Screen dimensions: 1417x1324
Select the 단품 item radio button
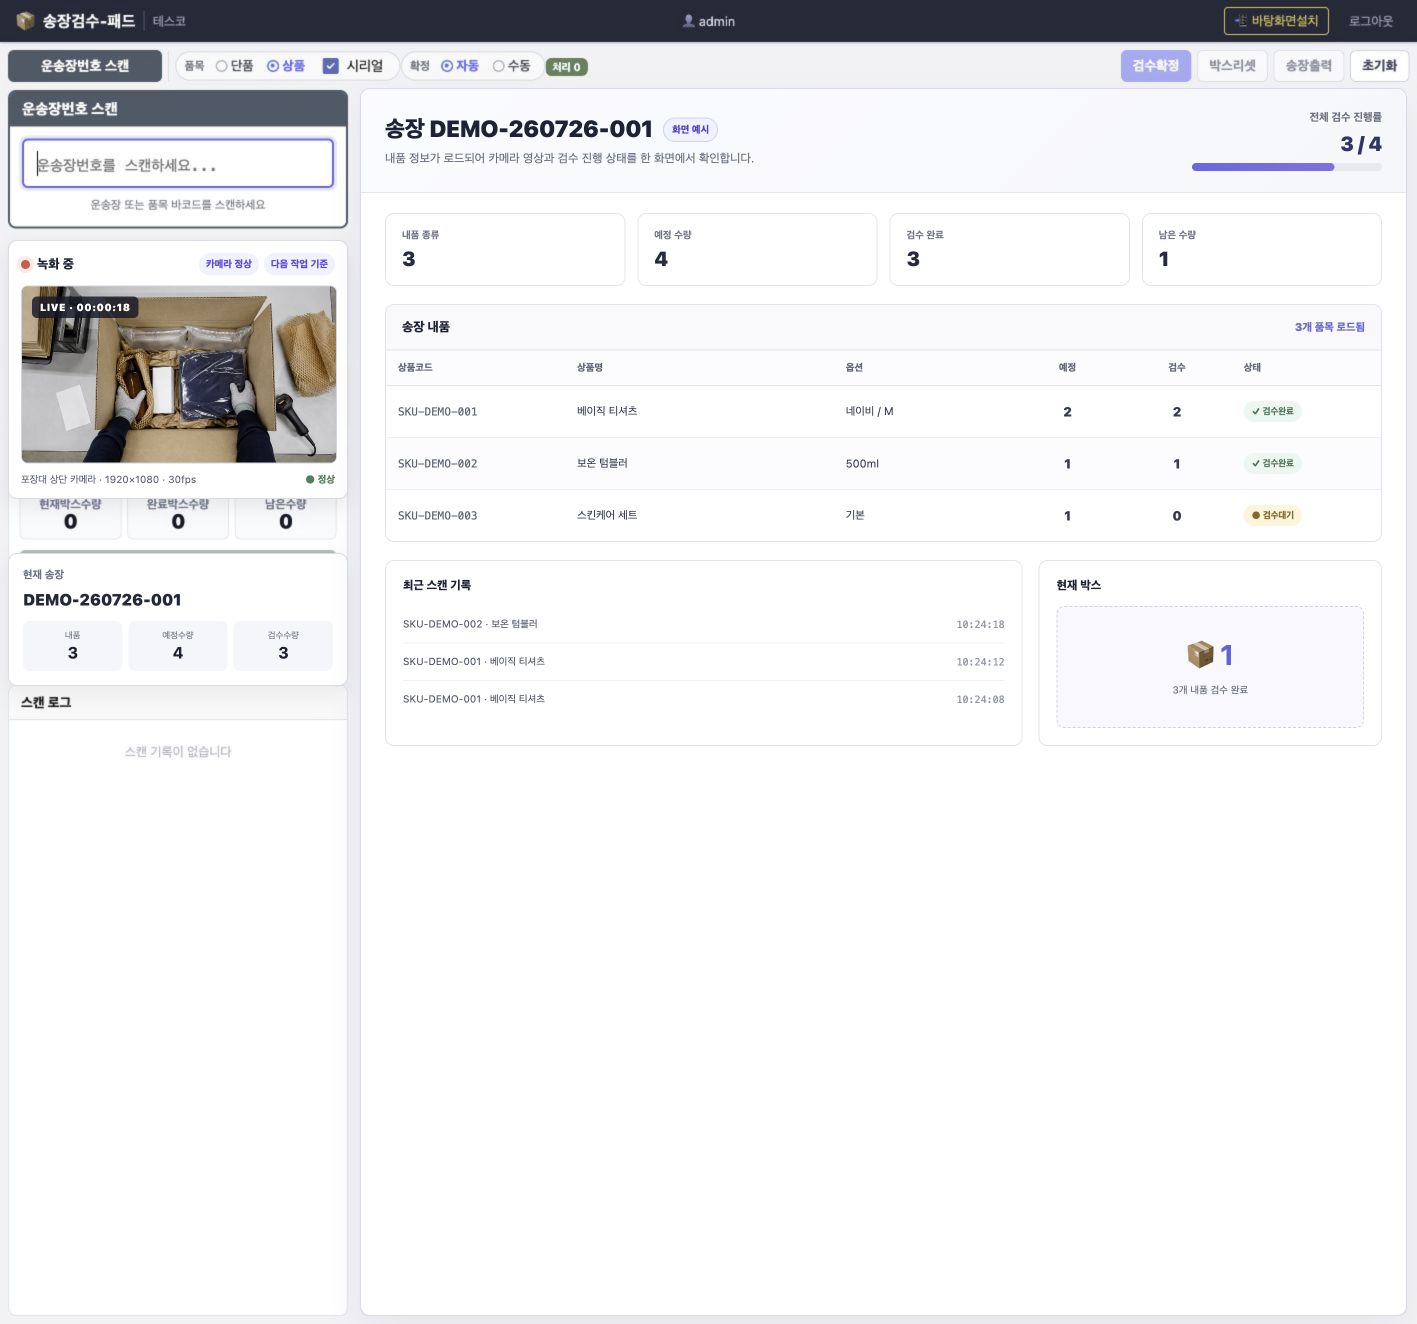pos(222,66)
